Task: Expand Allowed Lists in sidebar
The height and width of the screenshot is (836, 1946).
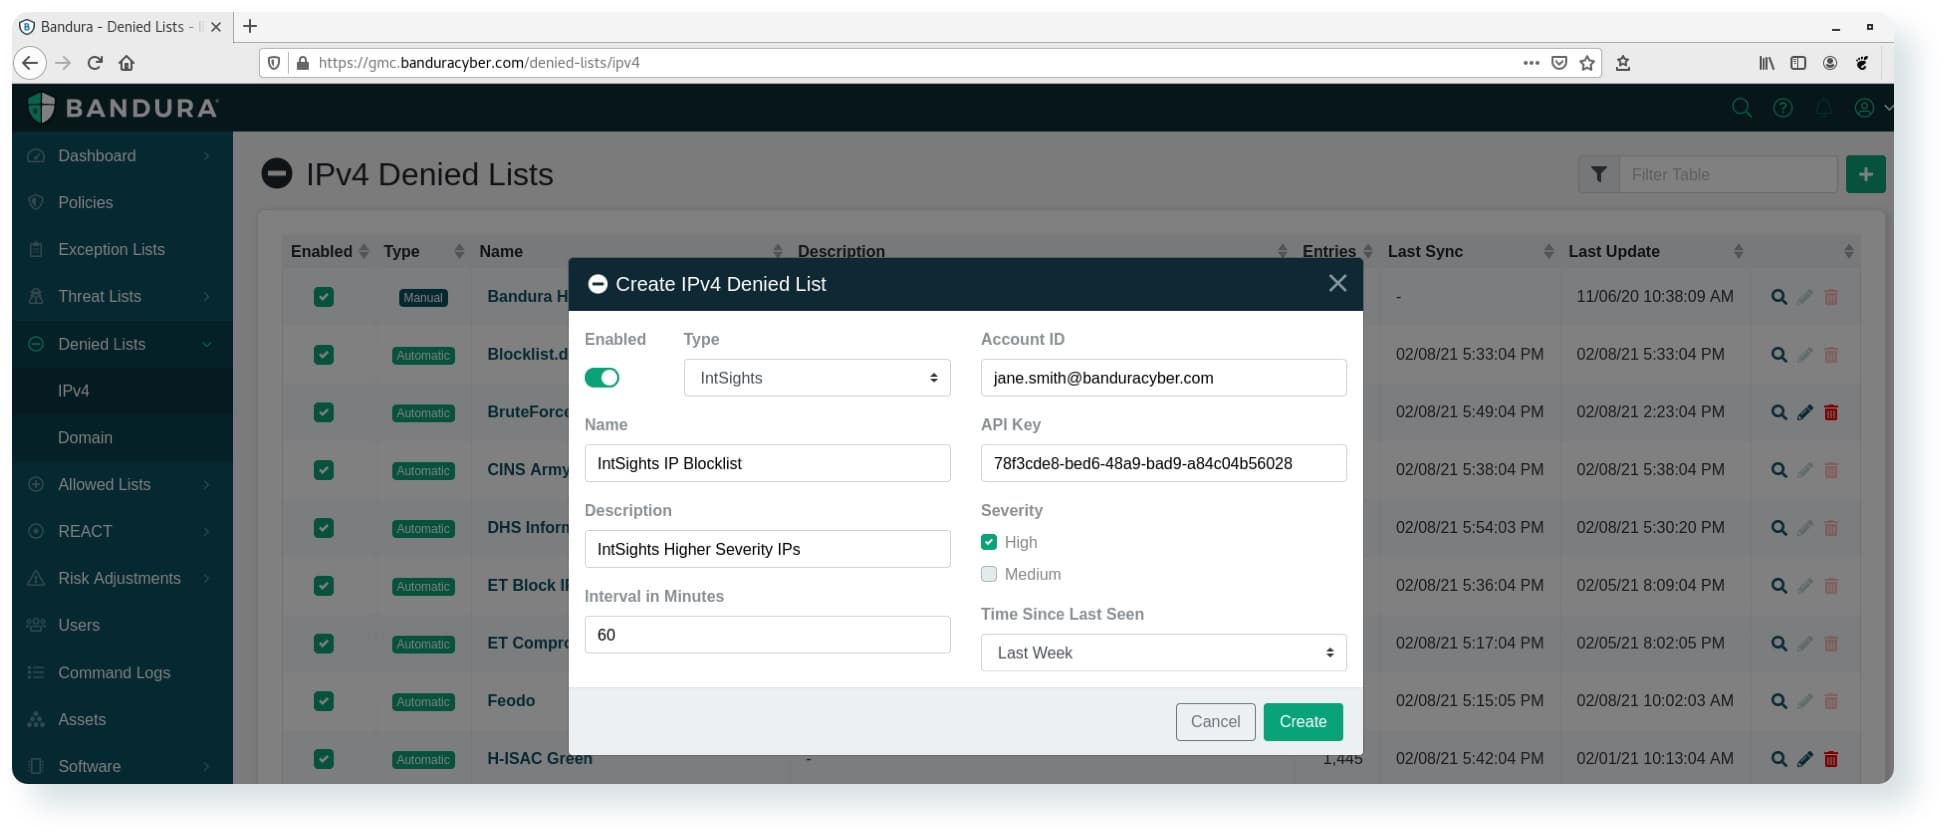Action: [207, 485]
